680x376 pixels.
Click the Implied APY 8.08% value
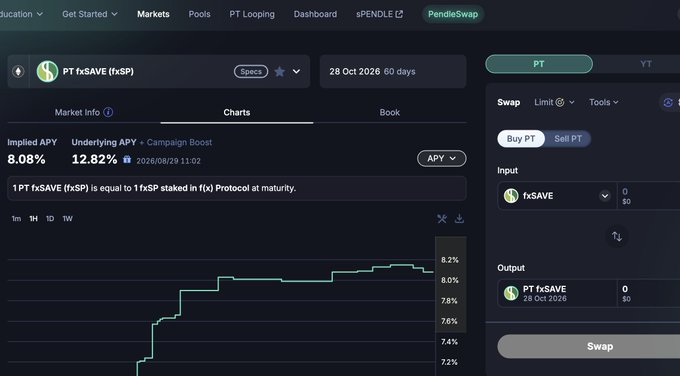point(26,159)
